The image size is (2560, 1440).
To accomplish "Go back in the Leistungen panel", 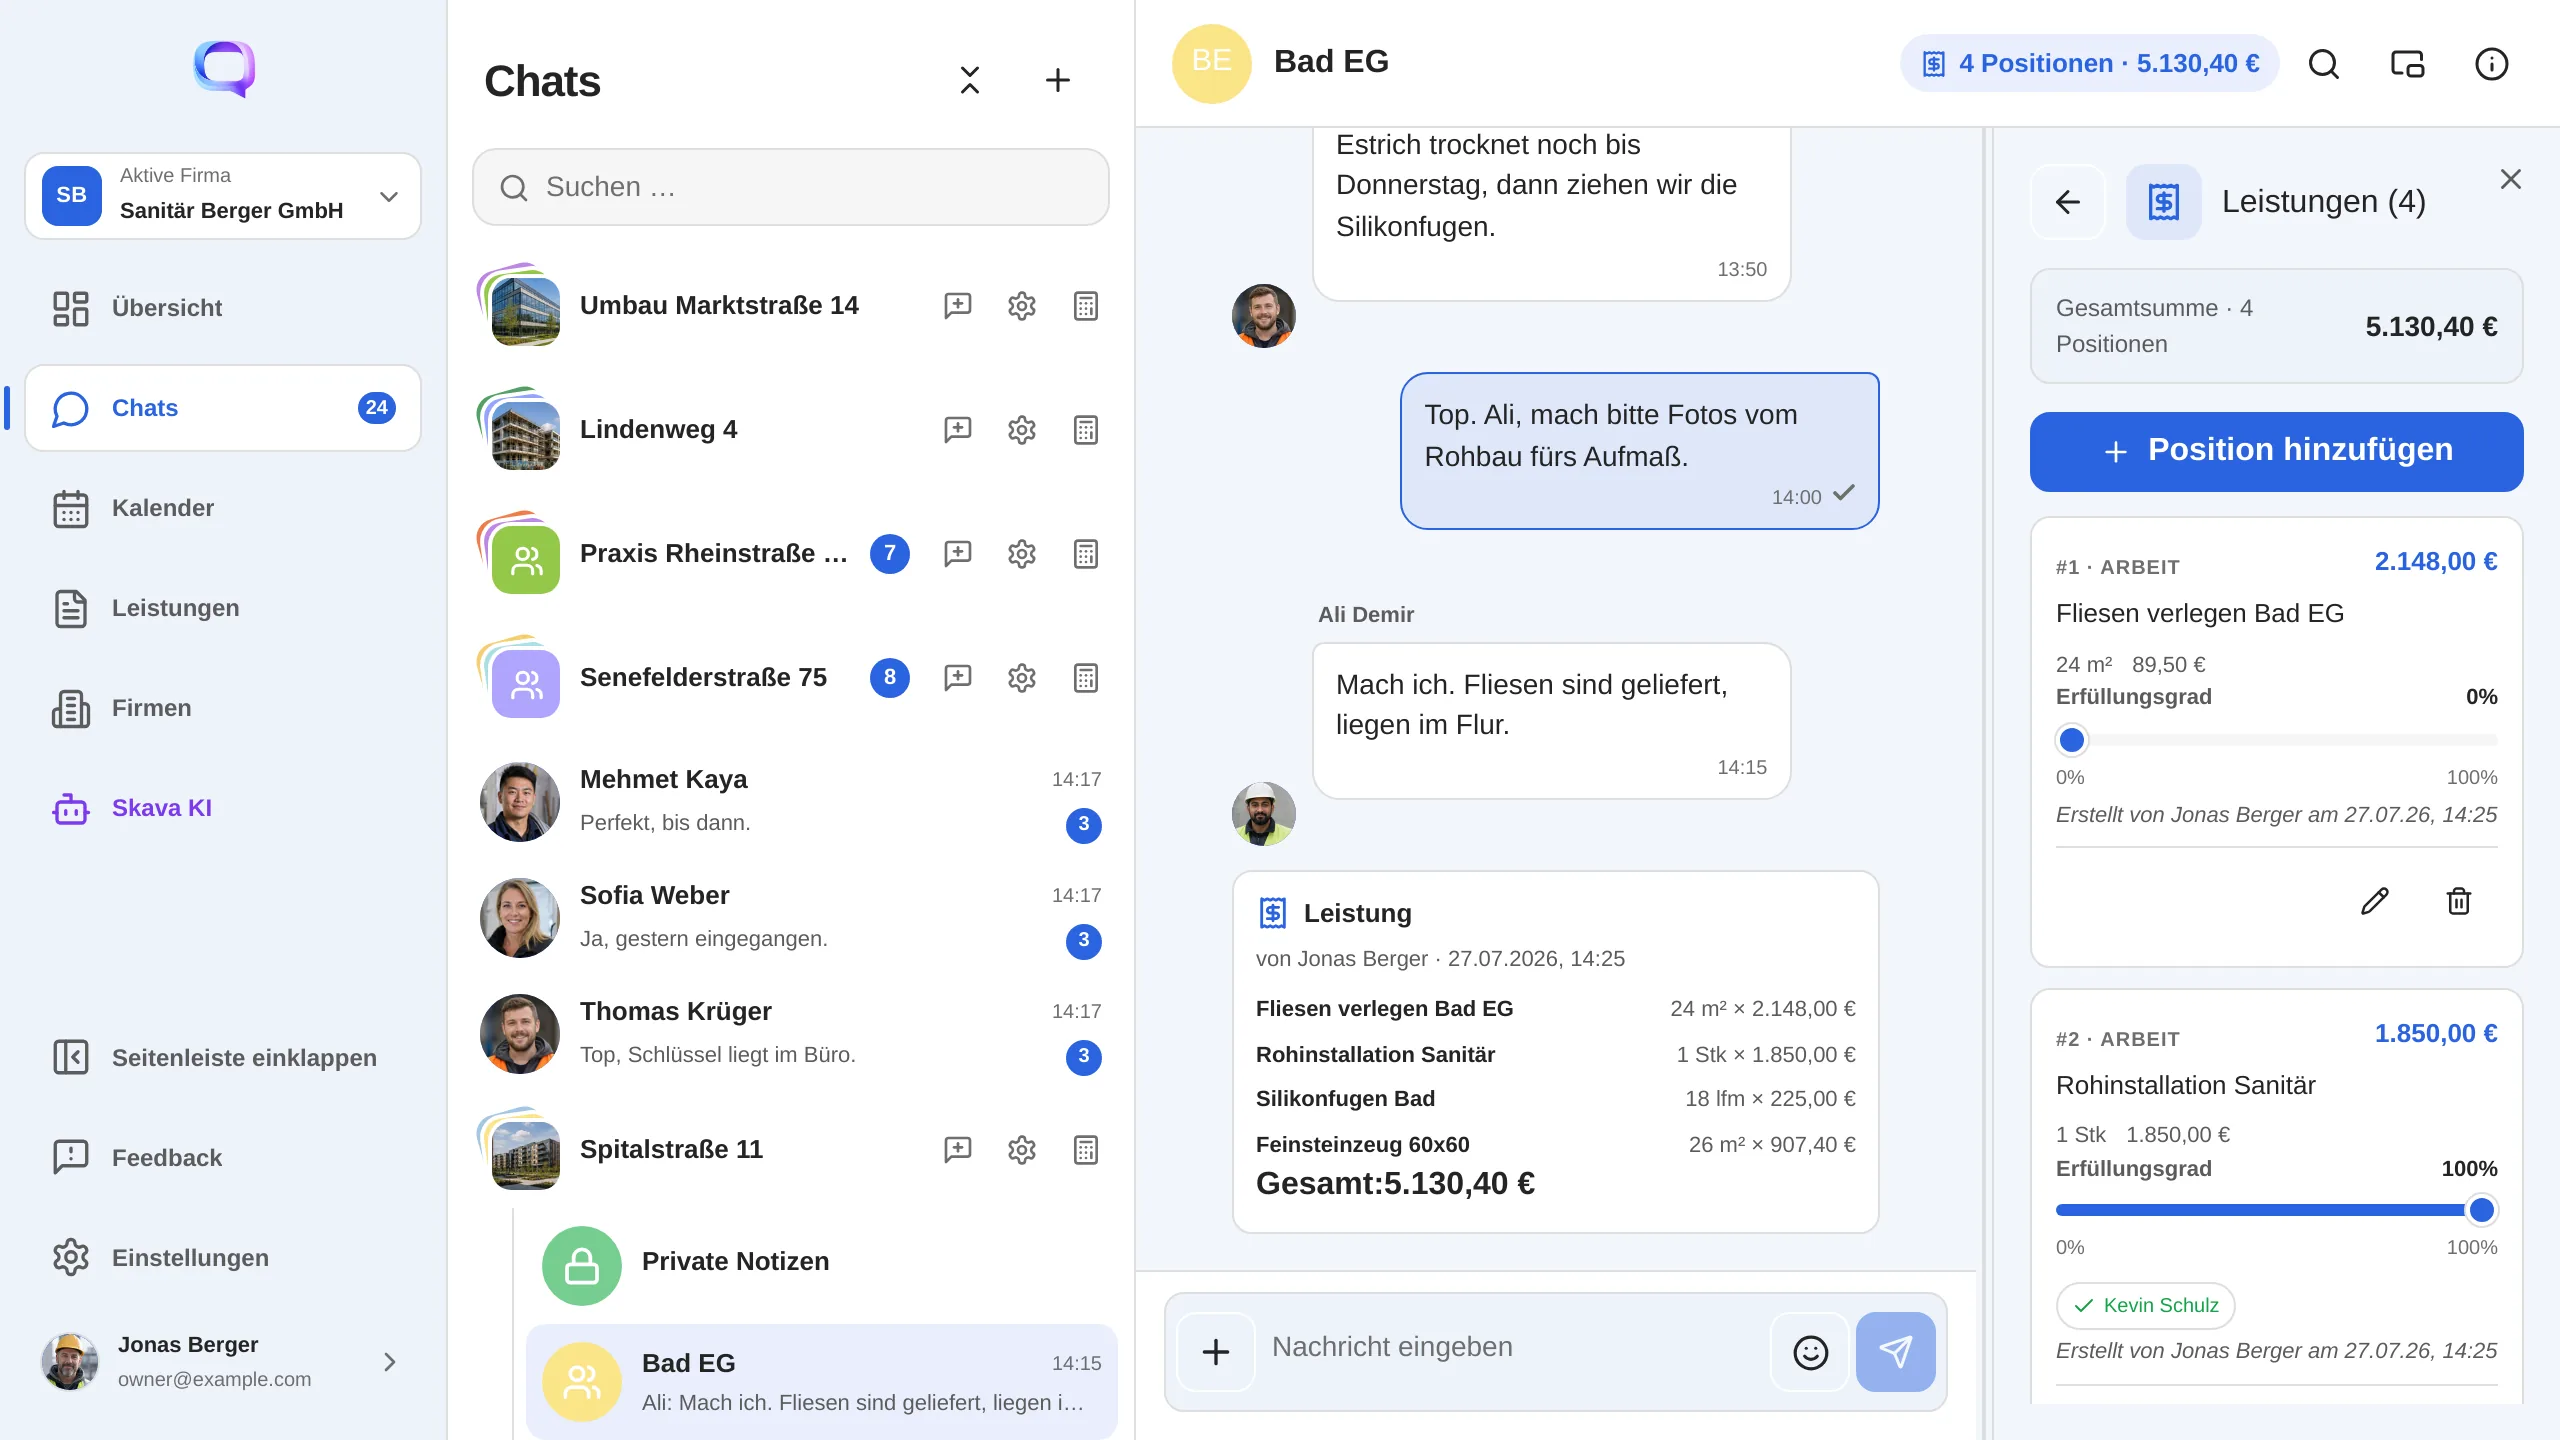I will [x=2067, y=202].
